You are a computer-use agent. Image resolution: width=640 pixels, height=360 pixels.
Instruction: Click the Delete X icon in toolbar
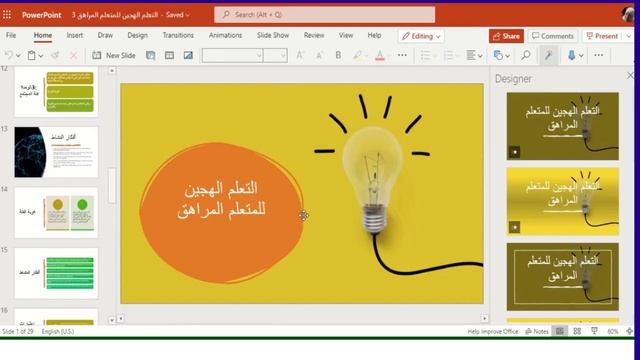pos(73,55)
